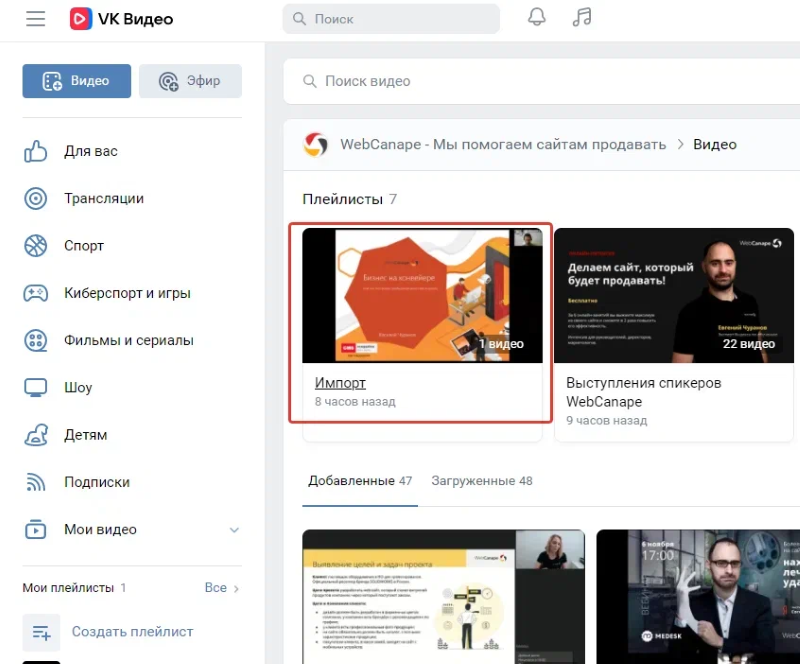This screenshot has width=800, height=664.
Task: Click the magnifier in Поиск видео field
Action: tap(310, 81)
